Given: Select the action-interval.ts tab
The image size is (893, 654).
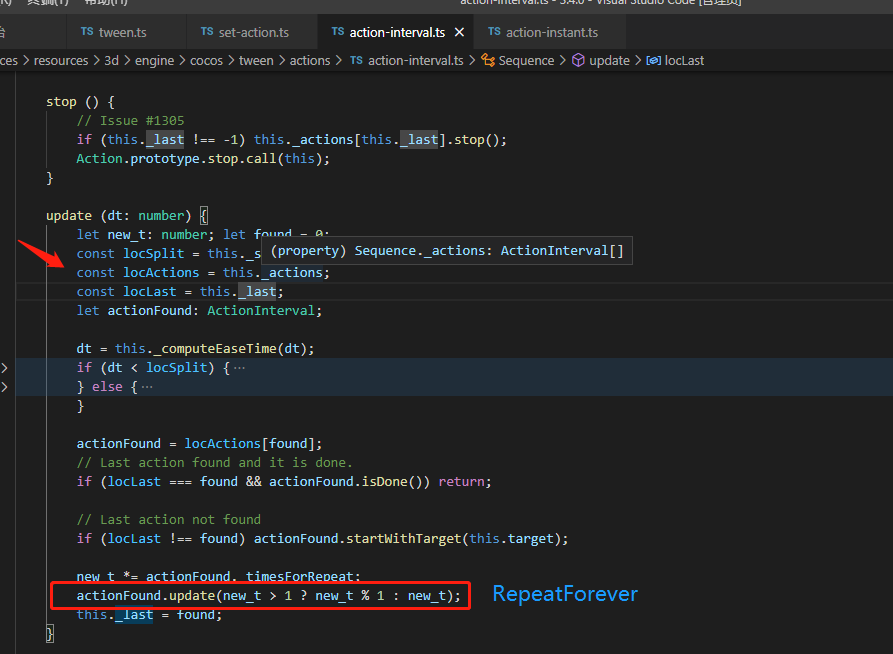Looking at the screenshot, I should (x=397, y=32).
